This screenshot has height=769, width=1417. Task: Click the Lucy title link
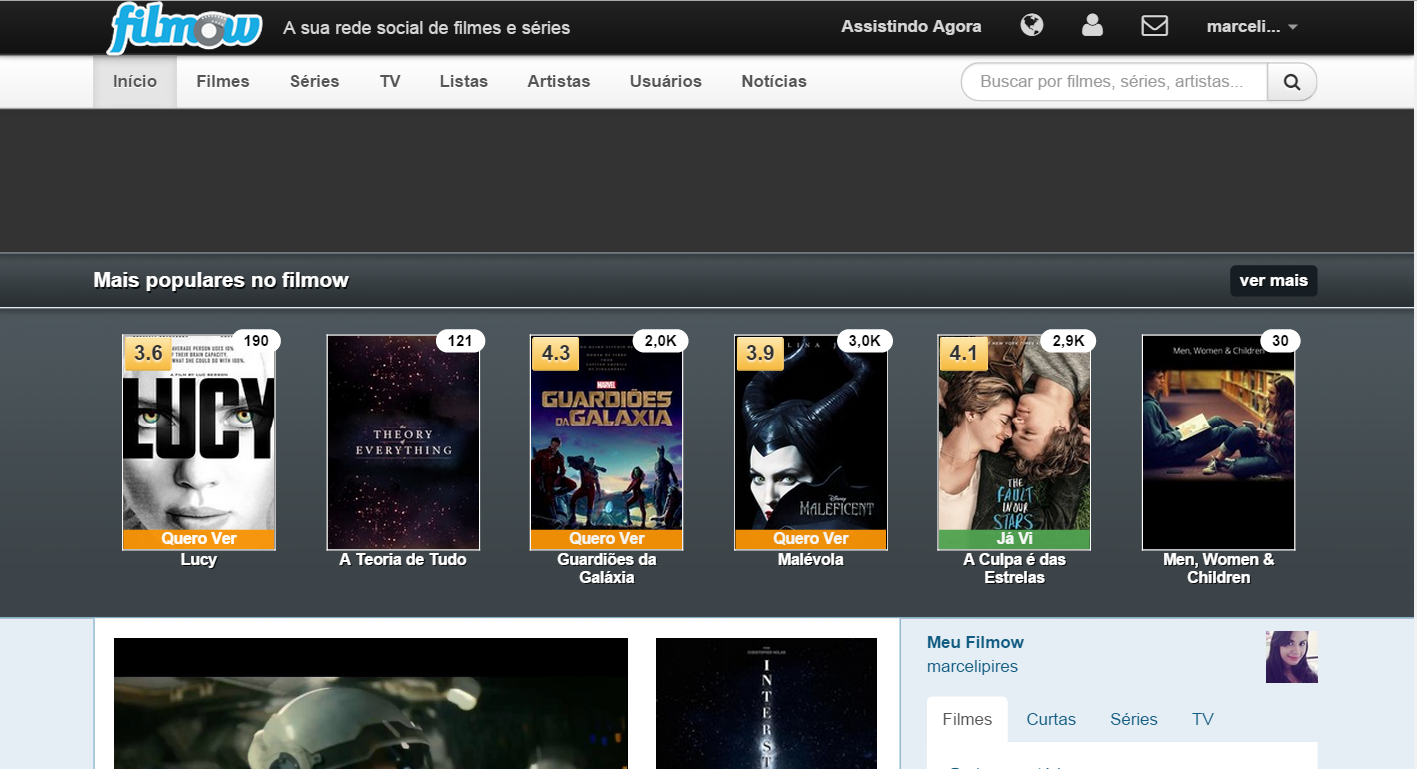199,560
